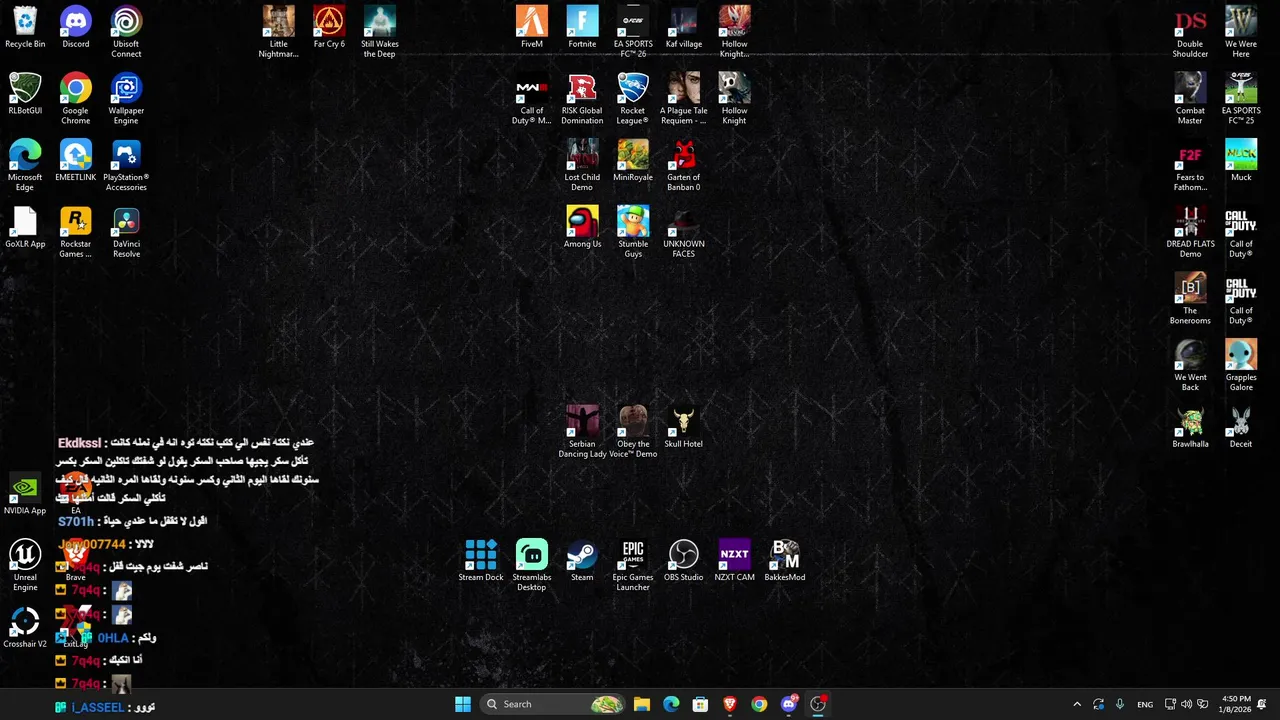Select the Lost Child Demo icon
The image size is (1280, 720).
pos(582,166)
